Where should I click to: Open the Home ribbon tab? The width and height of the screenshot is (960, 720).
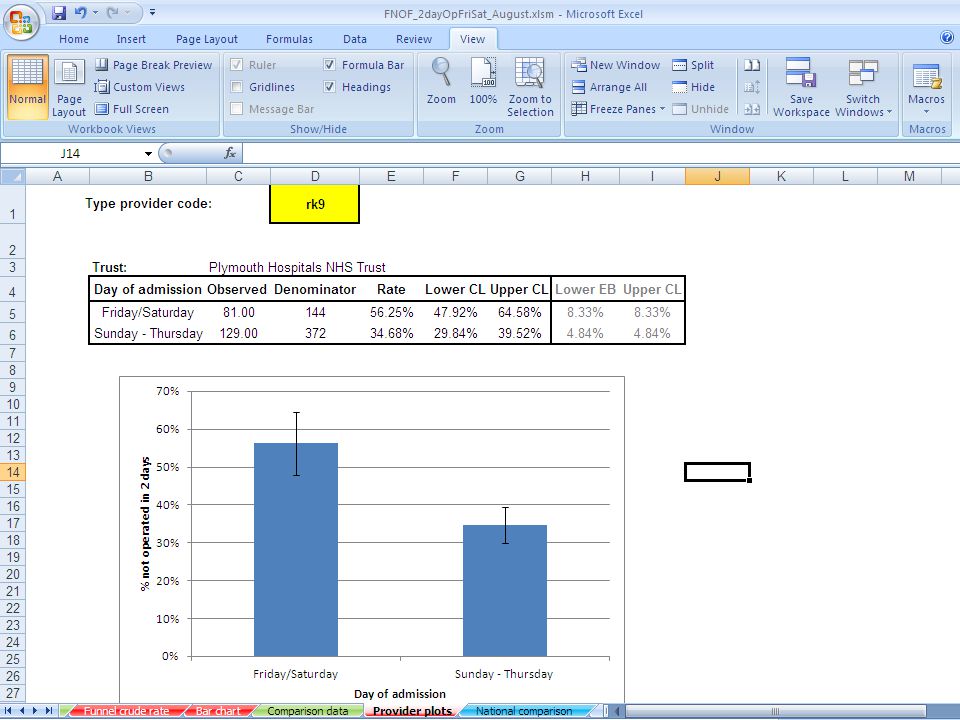(x=74, y=39)
